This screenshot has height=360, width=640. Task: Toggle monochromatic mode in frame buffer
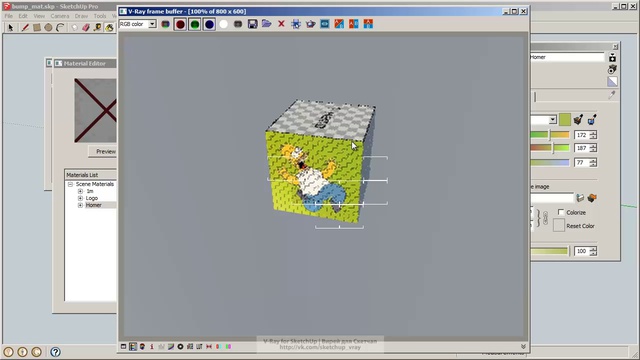(x=238, y=24)
